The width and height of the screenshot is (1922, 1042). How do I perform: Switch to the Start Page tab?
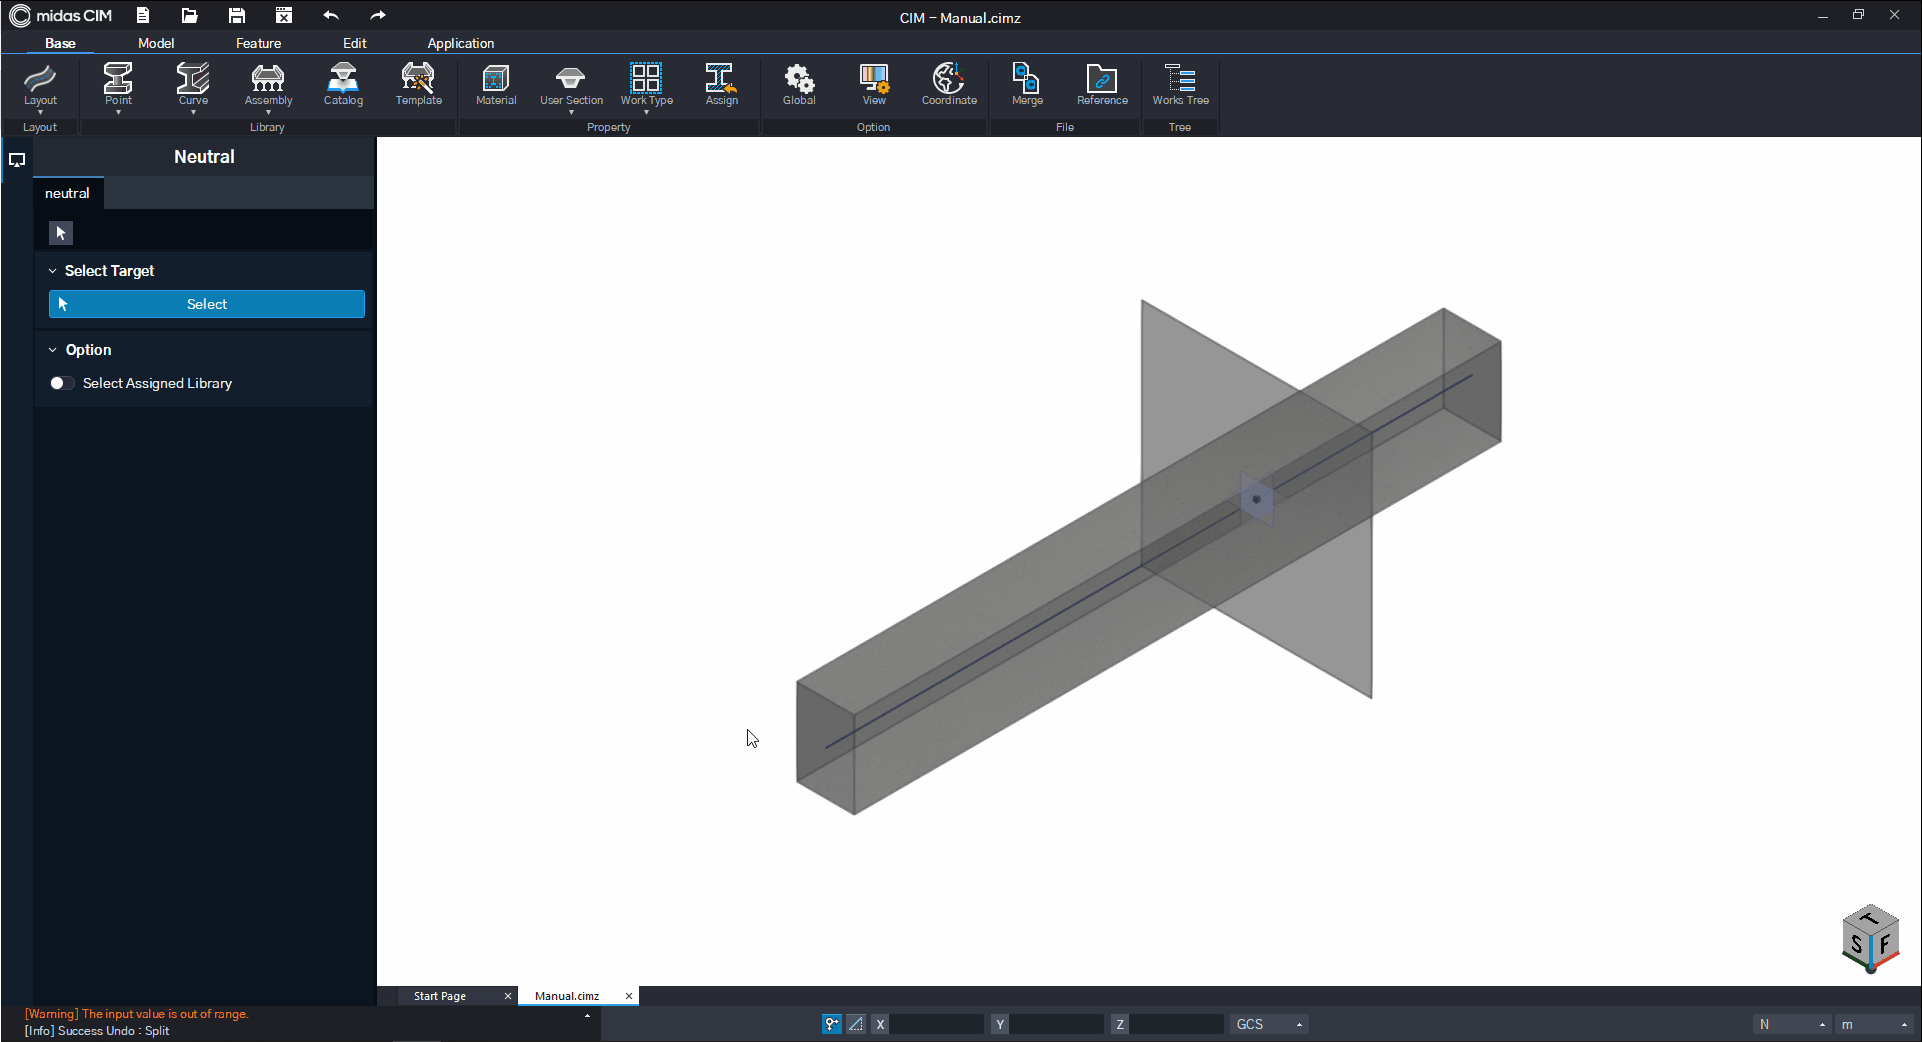(x=440, y=996)
